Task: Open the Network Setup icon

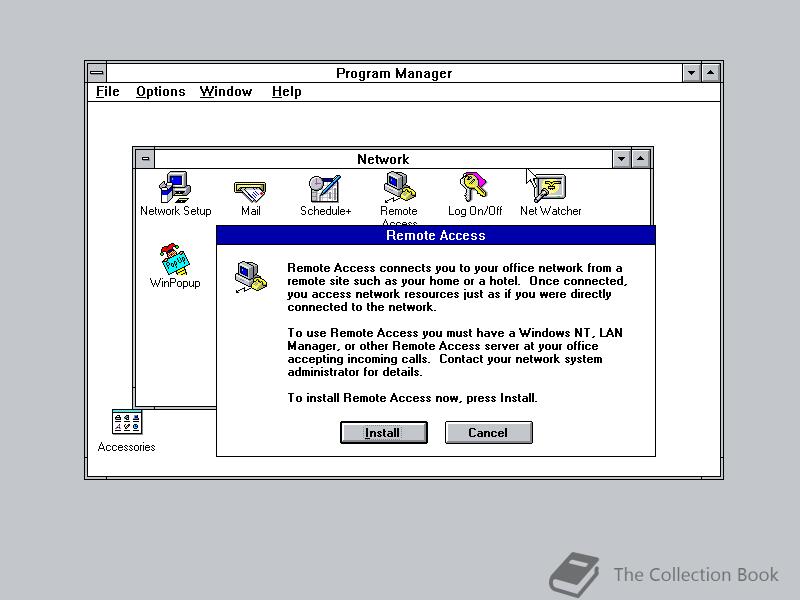Action: click(x=175, y=187)
